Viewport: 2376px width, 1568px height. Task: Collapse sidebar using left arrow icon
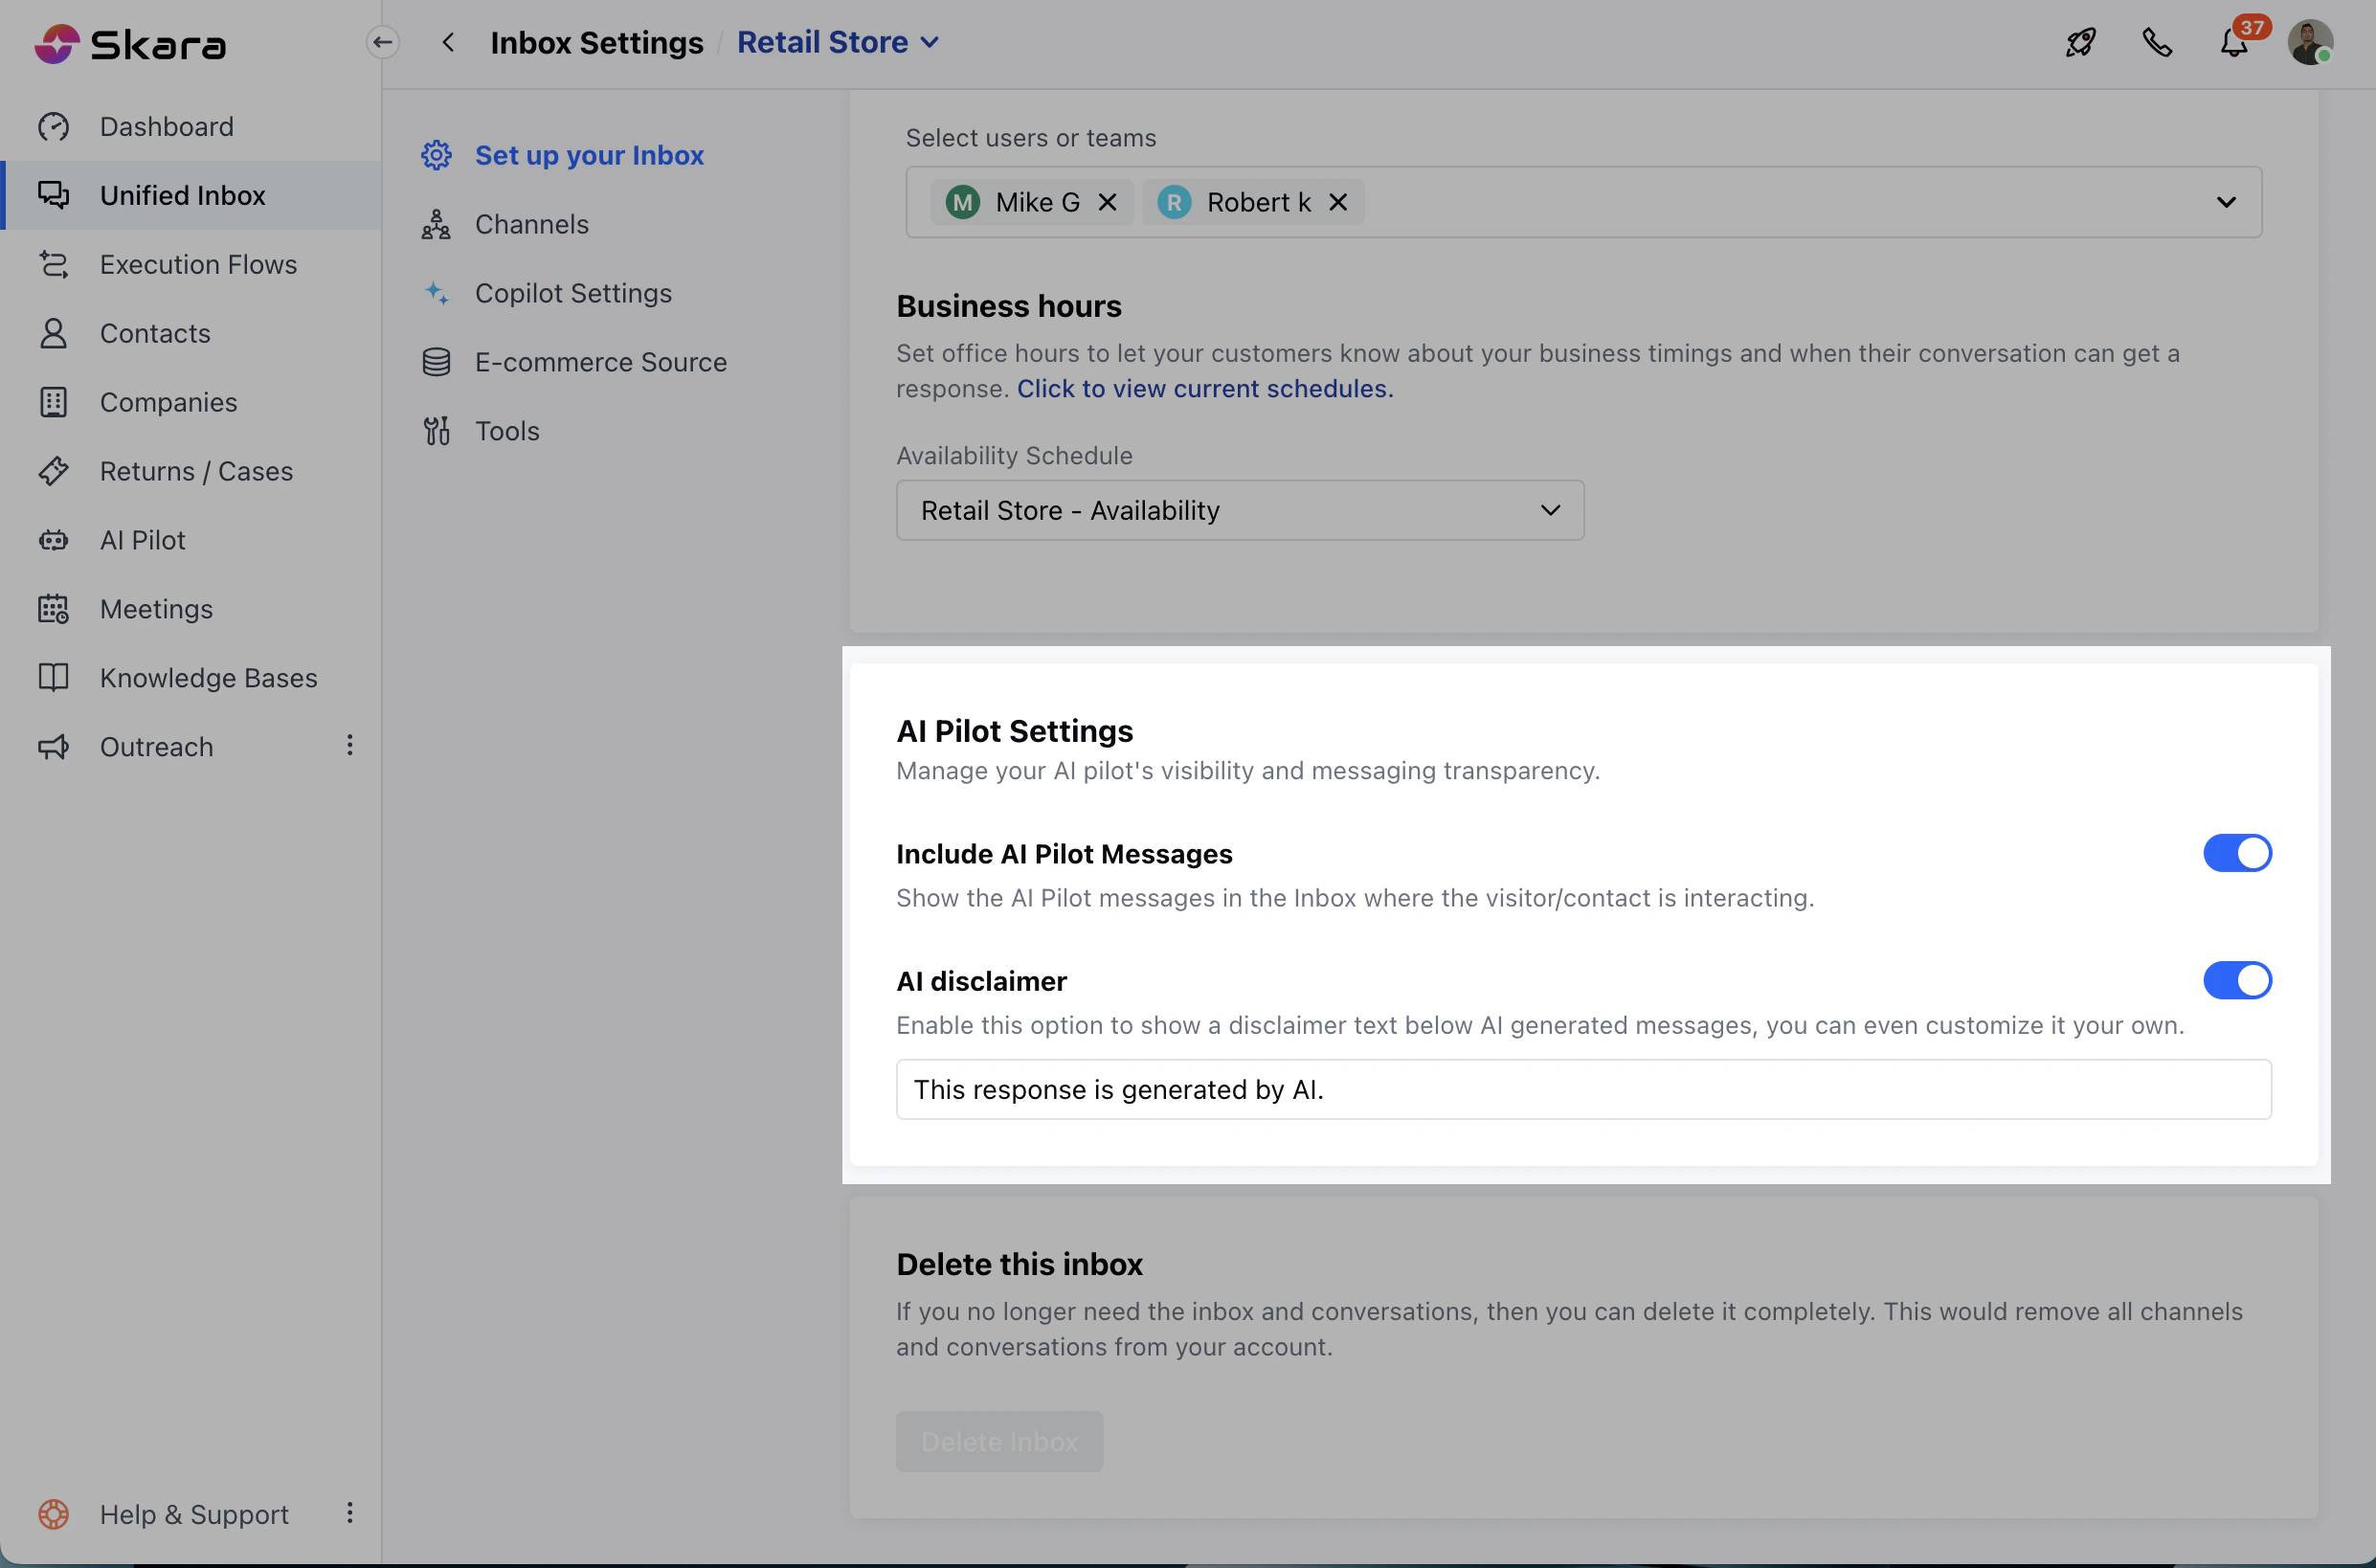click(382, 42)
